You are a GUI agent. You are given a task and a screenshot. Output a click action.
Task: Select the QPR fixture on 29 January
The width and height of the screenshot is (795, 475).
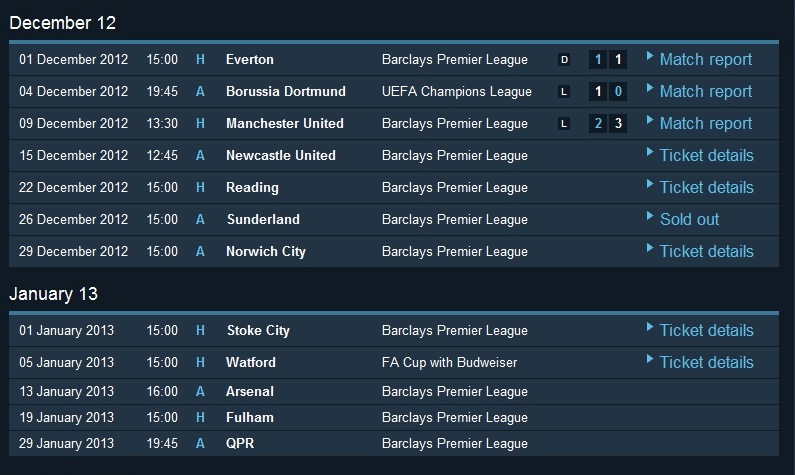(393, 443)
